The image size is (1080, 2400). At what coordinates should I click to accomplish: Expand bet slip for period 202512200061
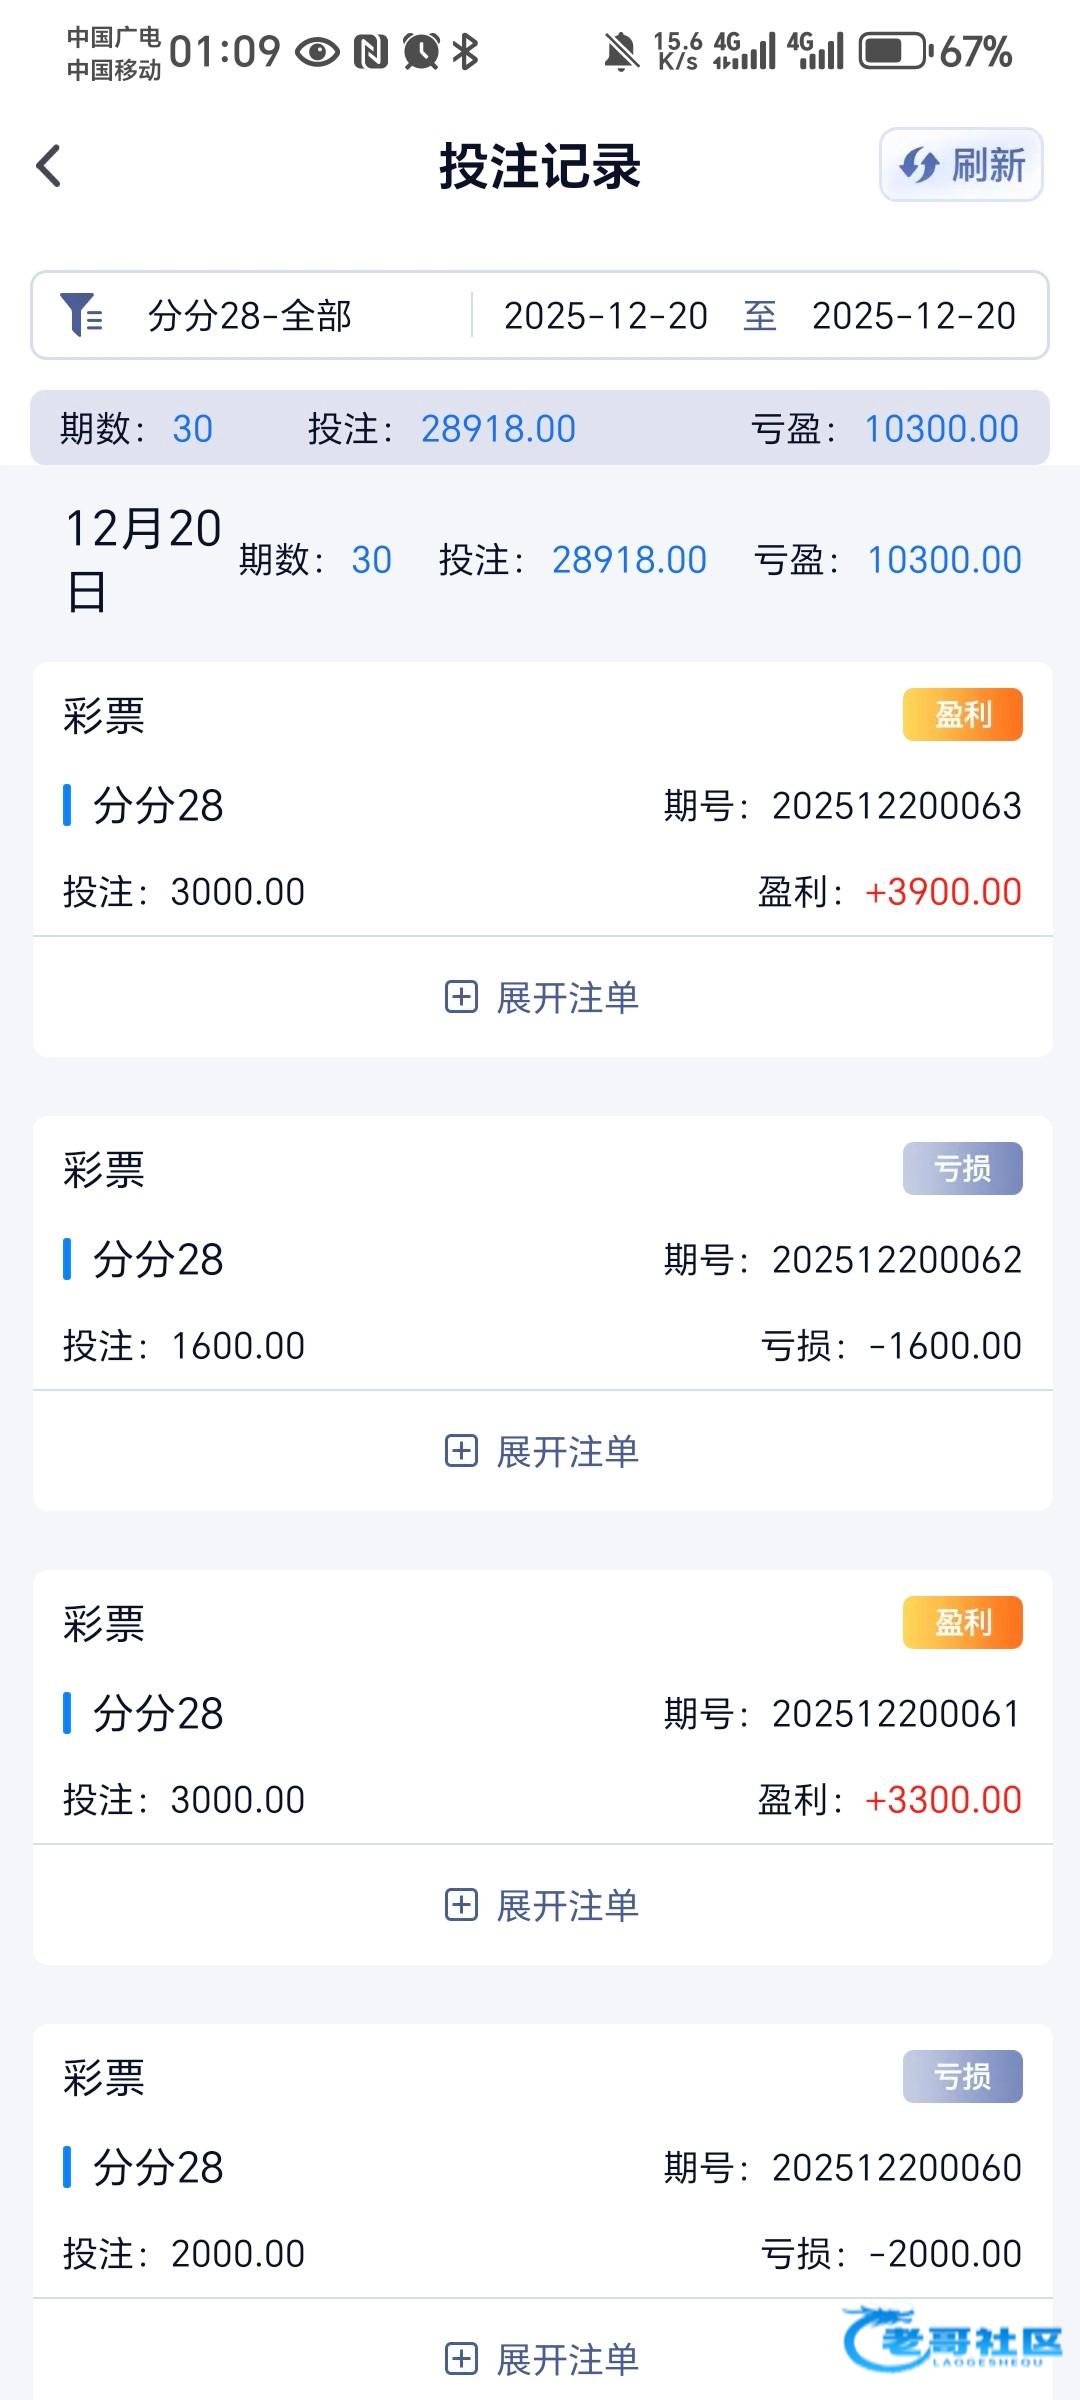coord(542,1905)
